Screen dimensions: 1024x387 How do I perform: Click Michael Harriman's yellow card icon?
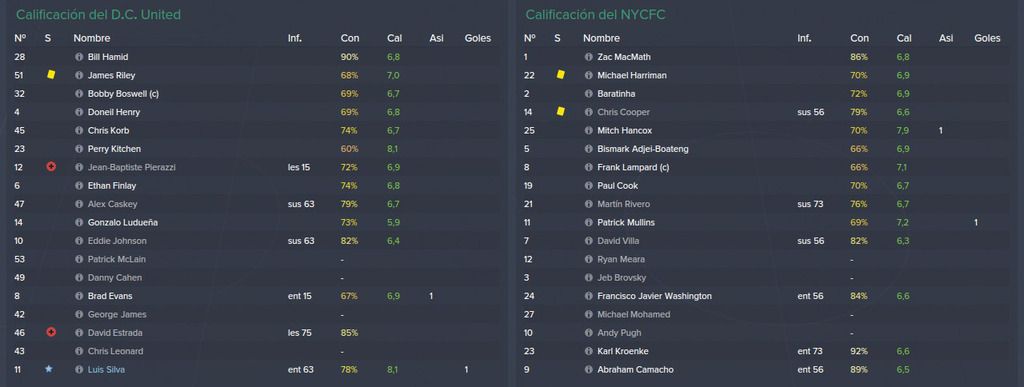coord(560,75)
